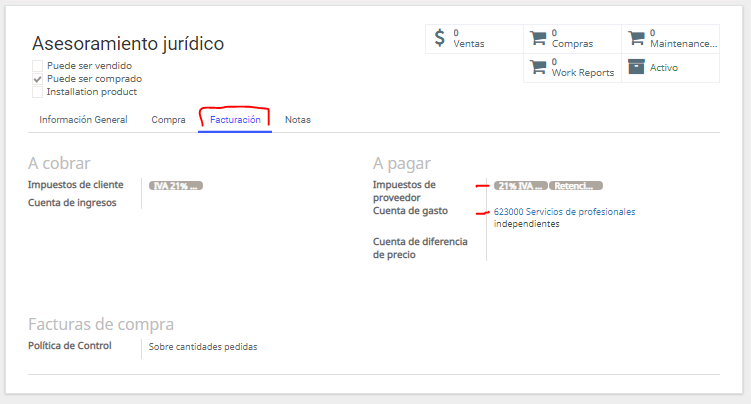Click the Impuestos de cliente label
Screen dimensions: 751x404
click(76, 185)
